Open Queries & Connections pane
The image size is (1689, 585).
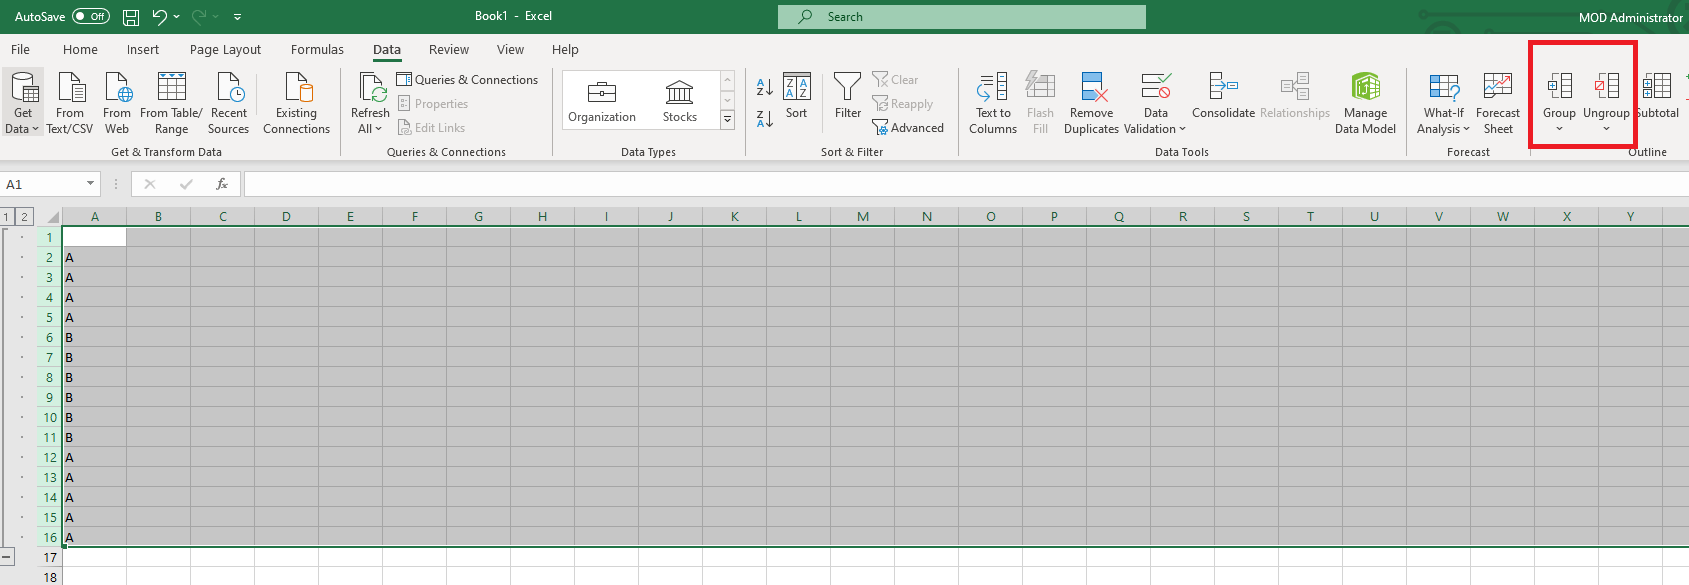[x=467, y=80]
